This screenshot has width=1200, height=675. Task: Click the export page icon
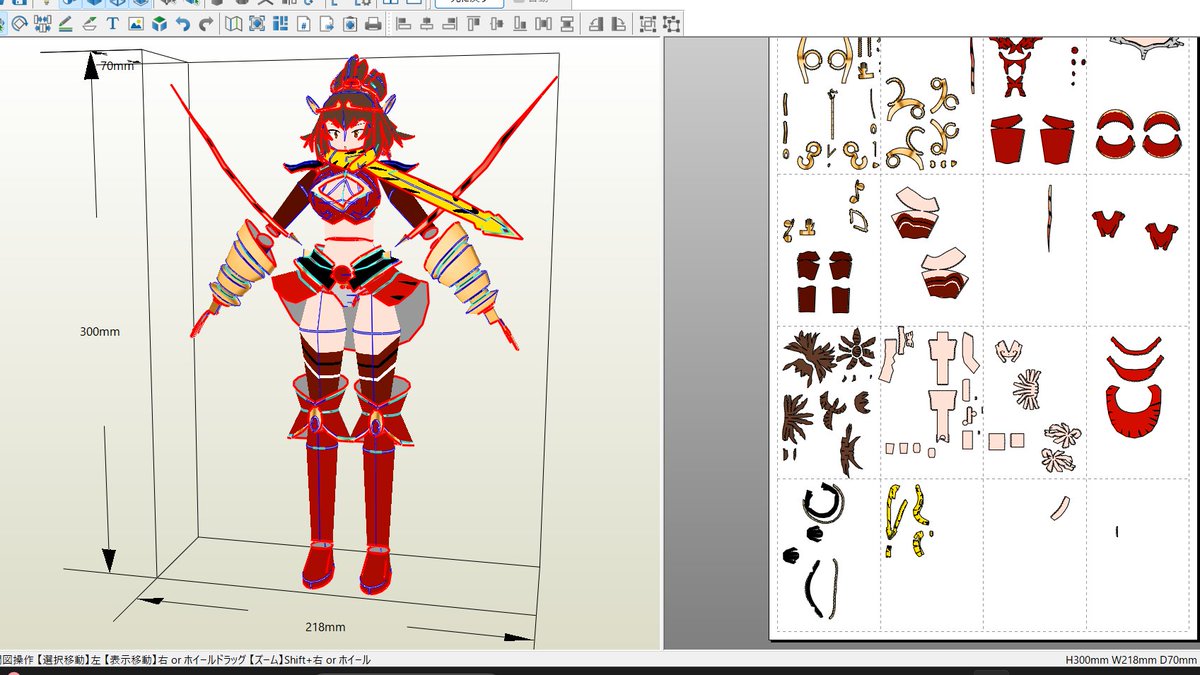327,23
